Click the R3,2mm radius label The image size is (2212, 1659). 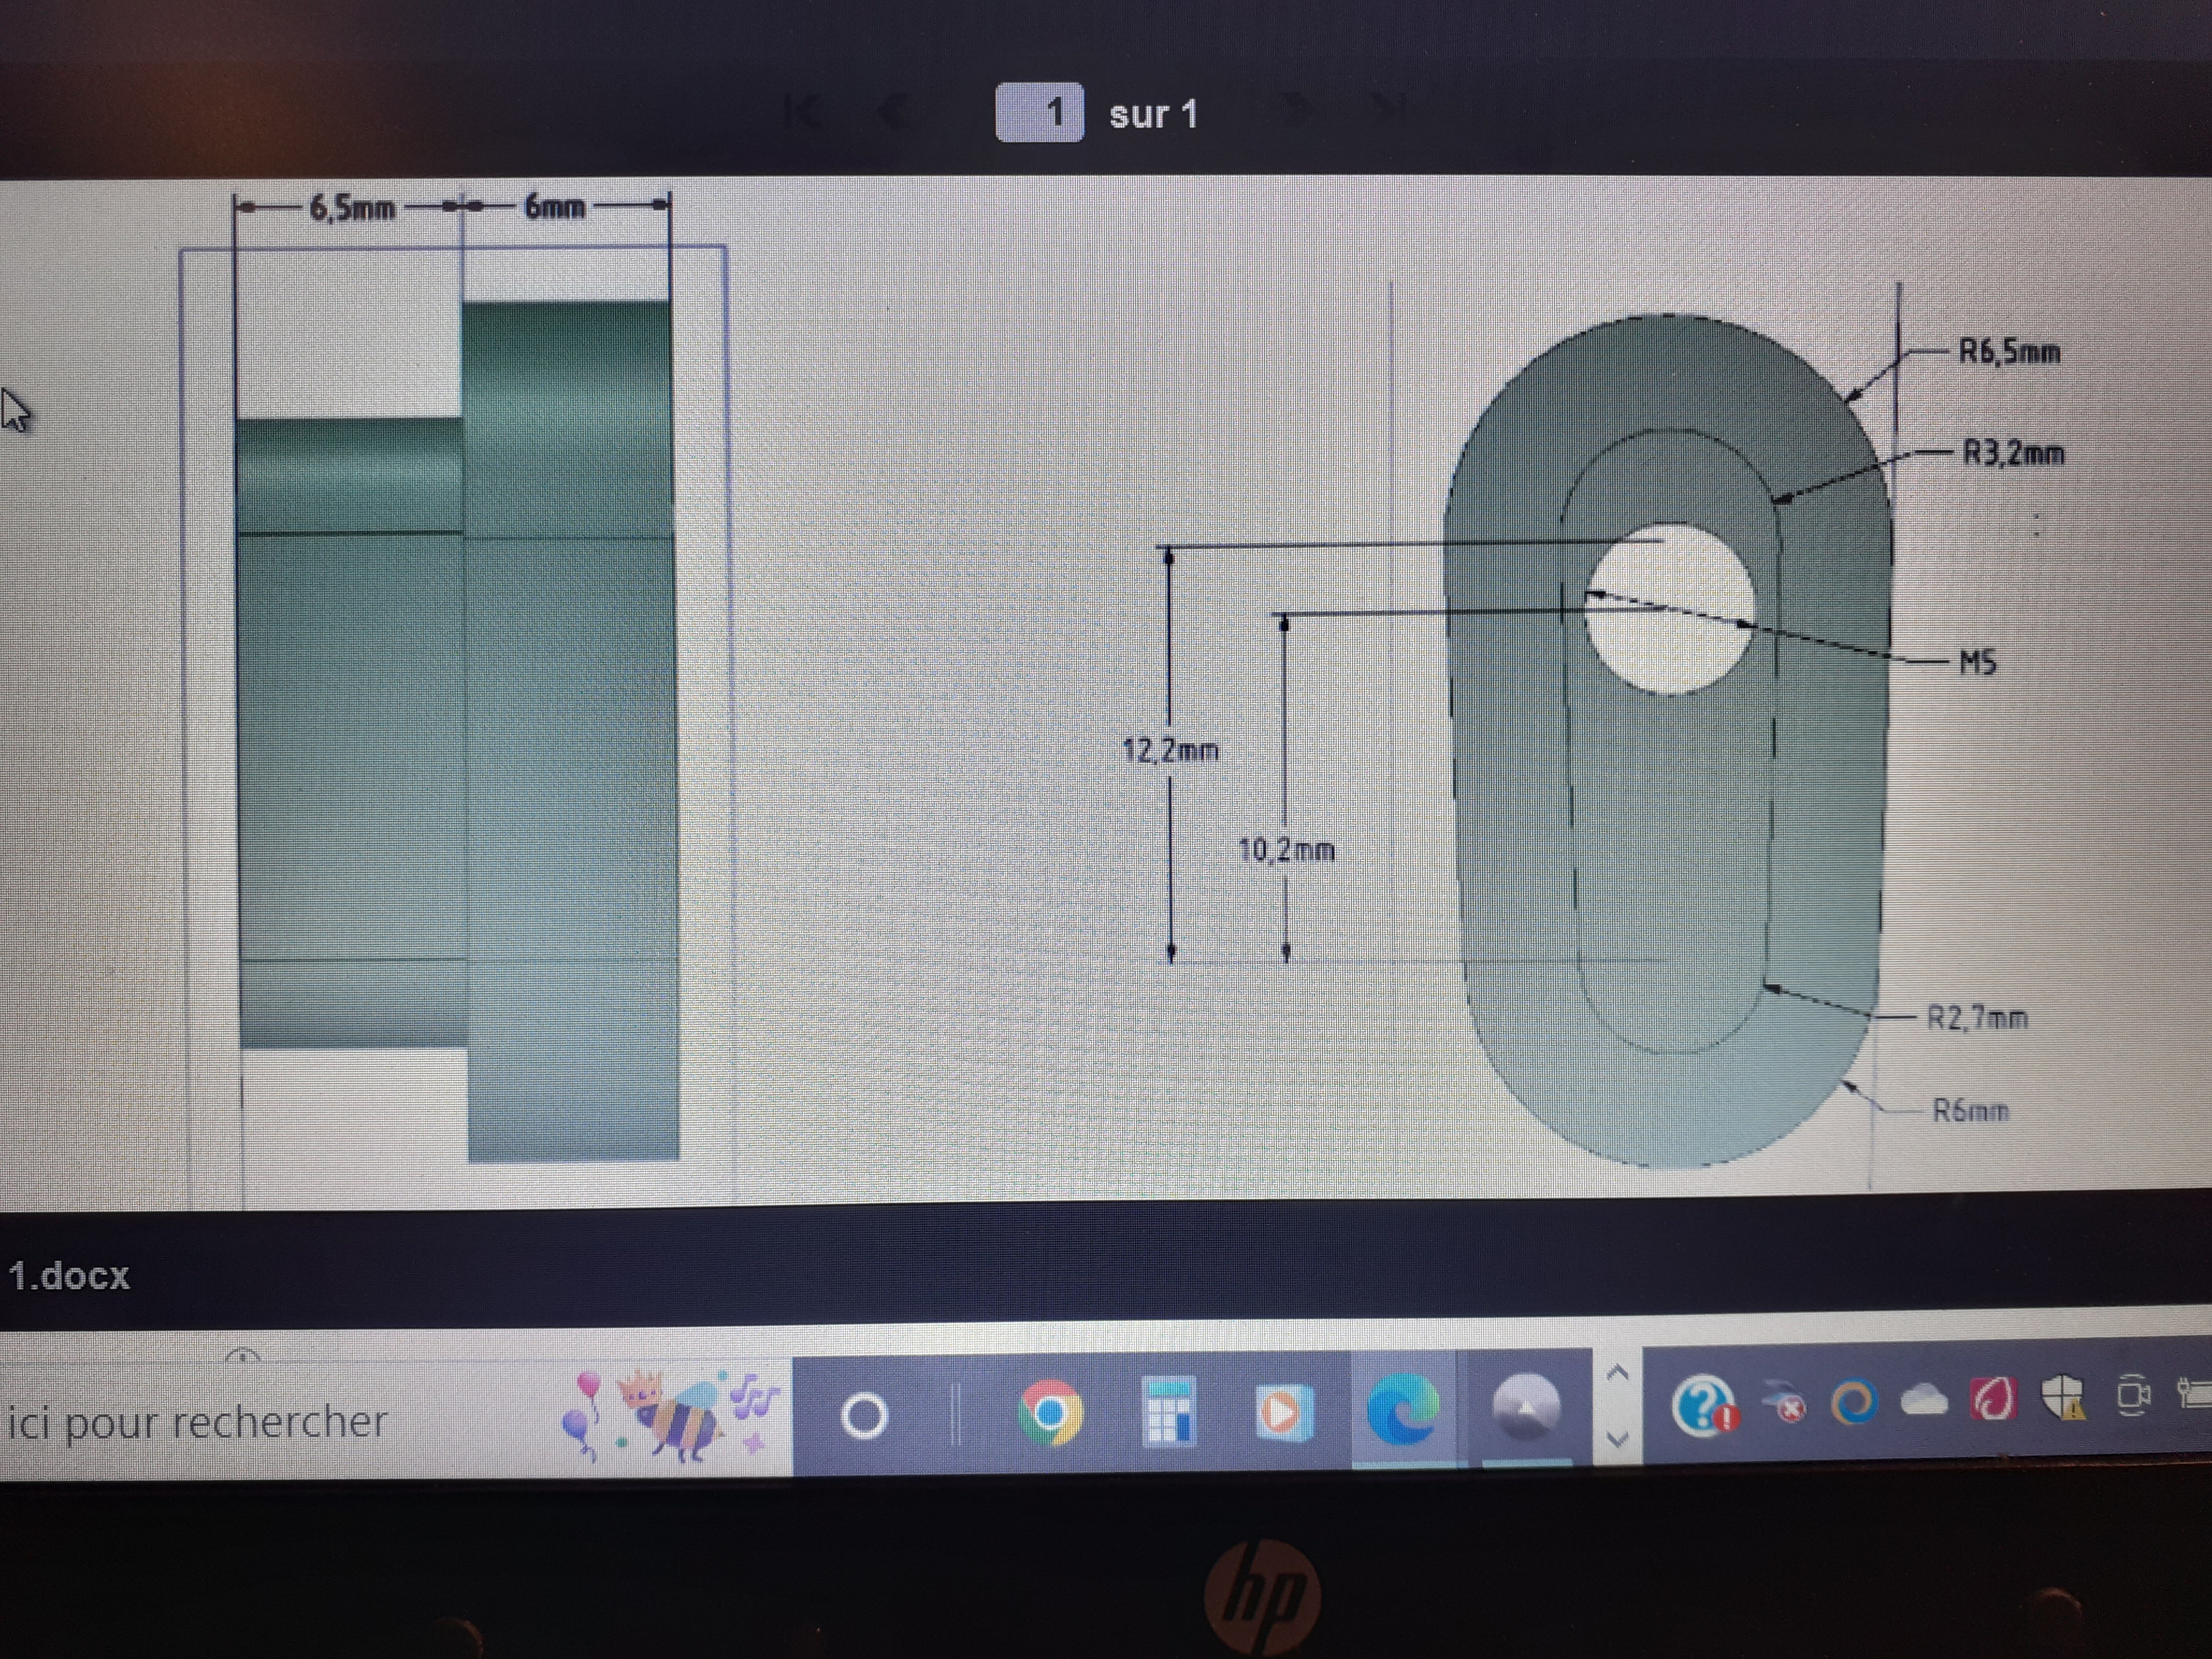(2014, 453)
